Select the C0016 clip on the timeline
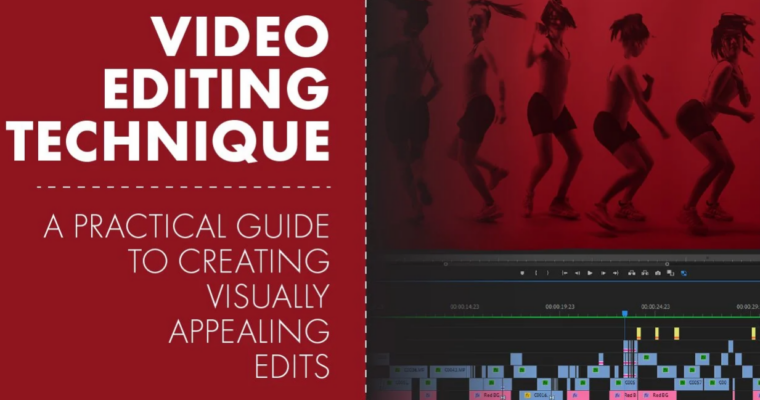This screenshot has width=760, height=400. (541, 395)
